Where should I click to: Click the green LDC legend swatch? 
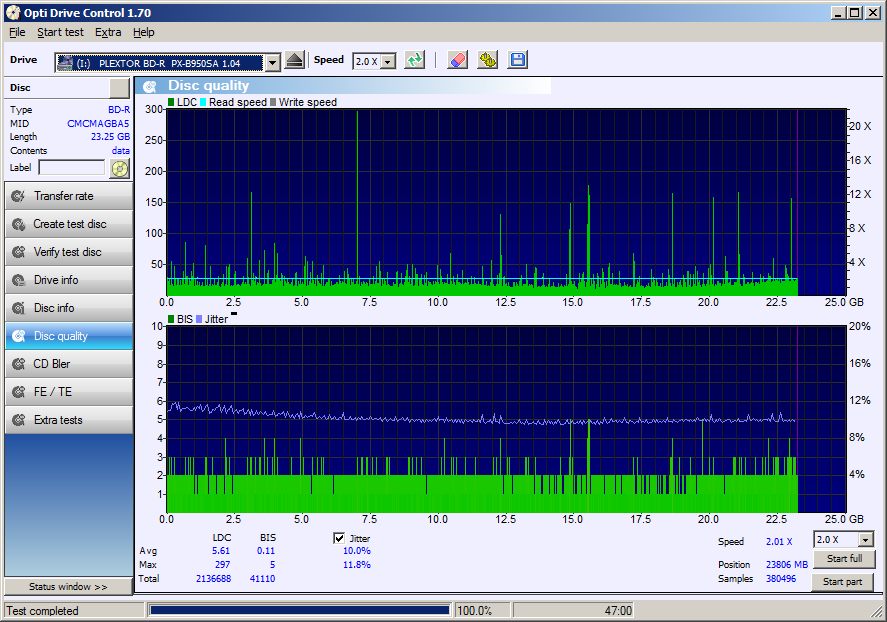(171, 102)
